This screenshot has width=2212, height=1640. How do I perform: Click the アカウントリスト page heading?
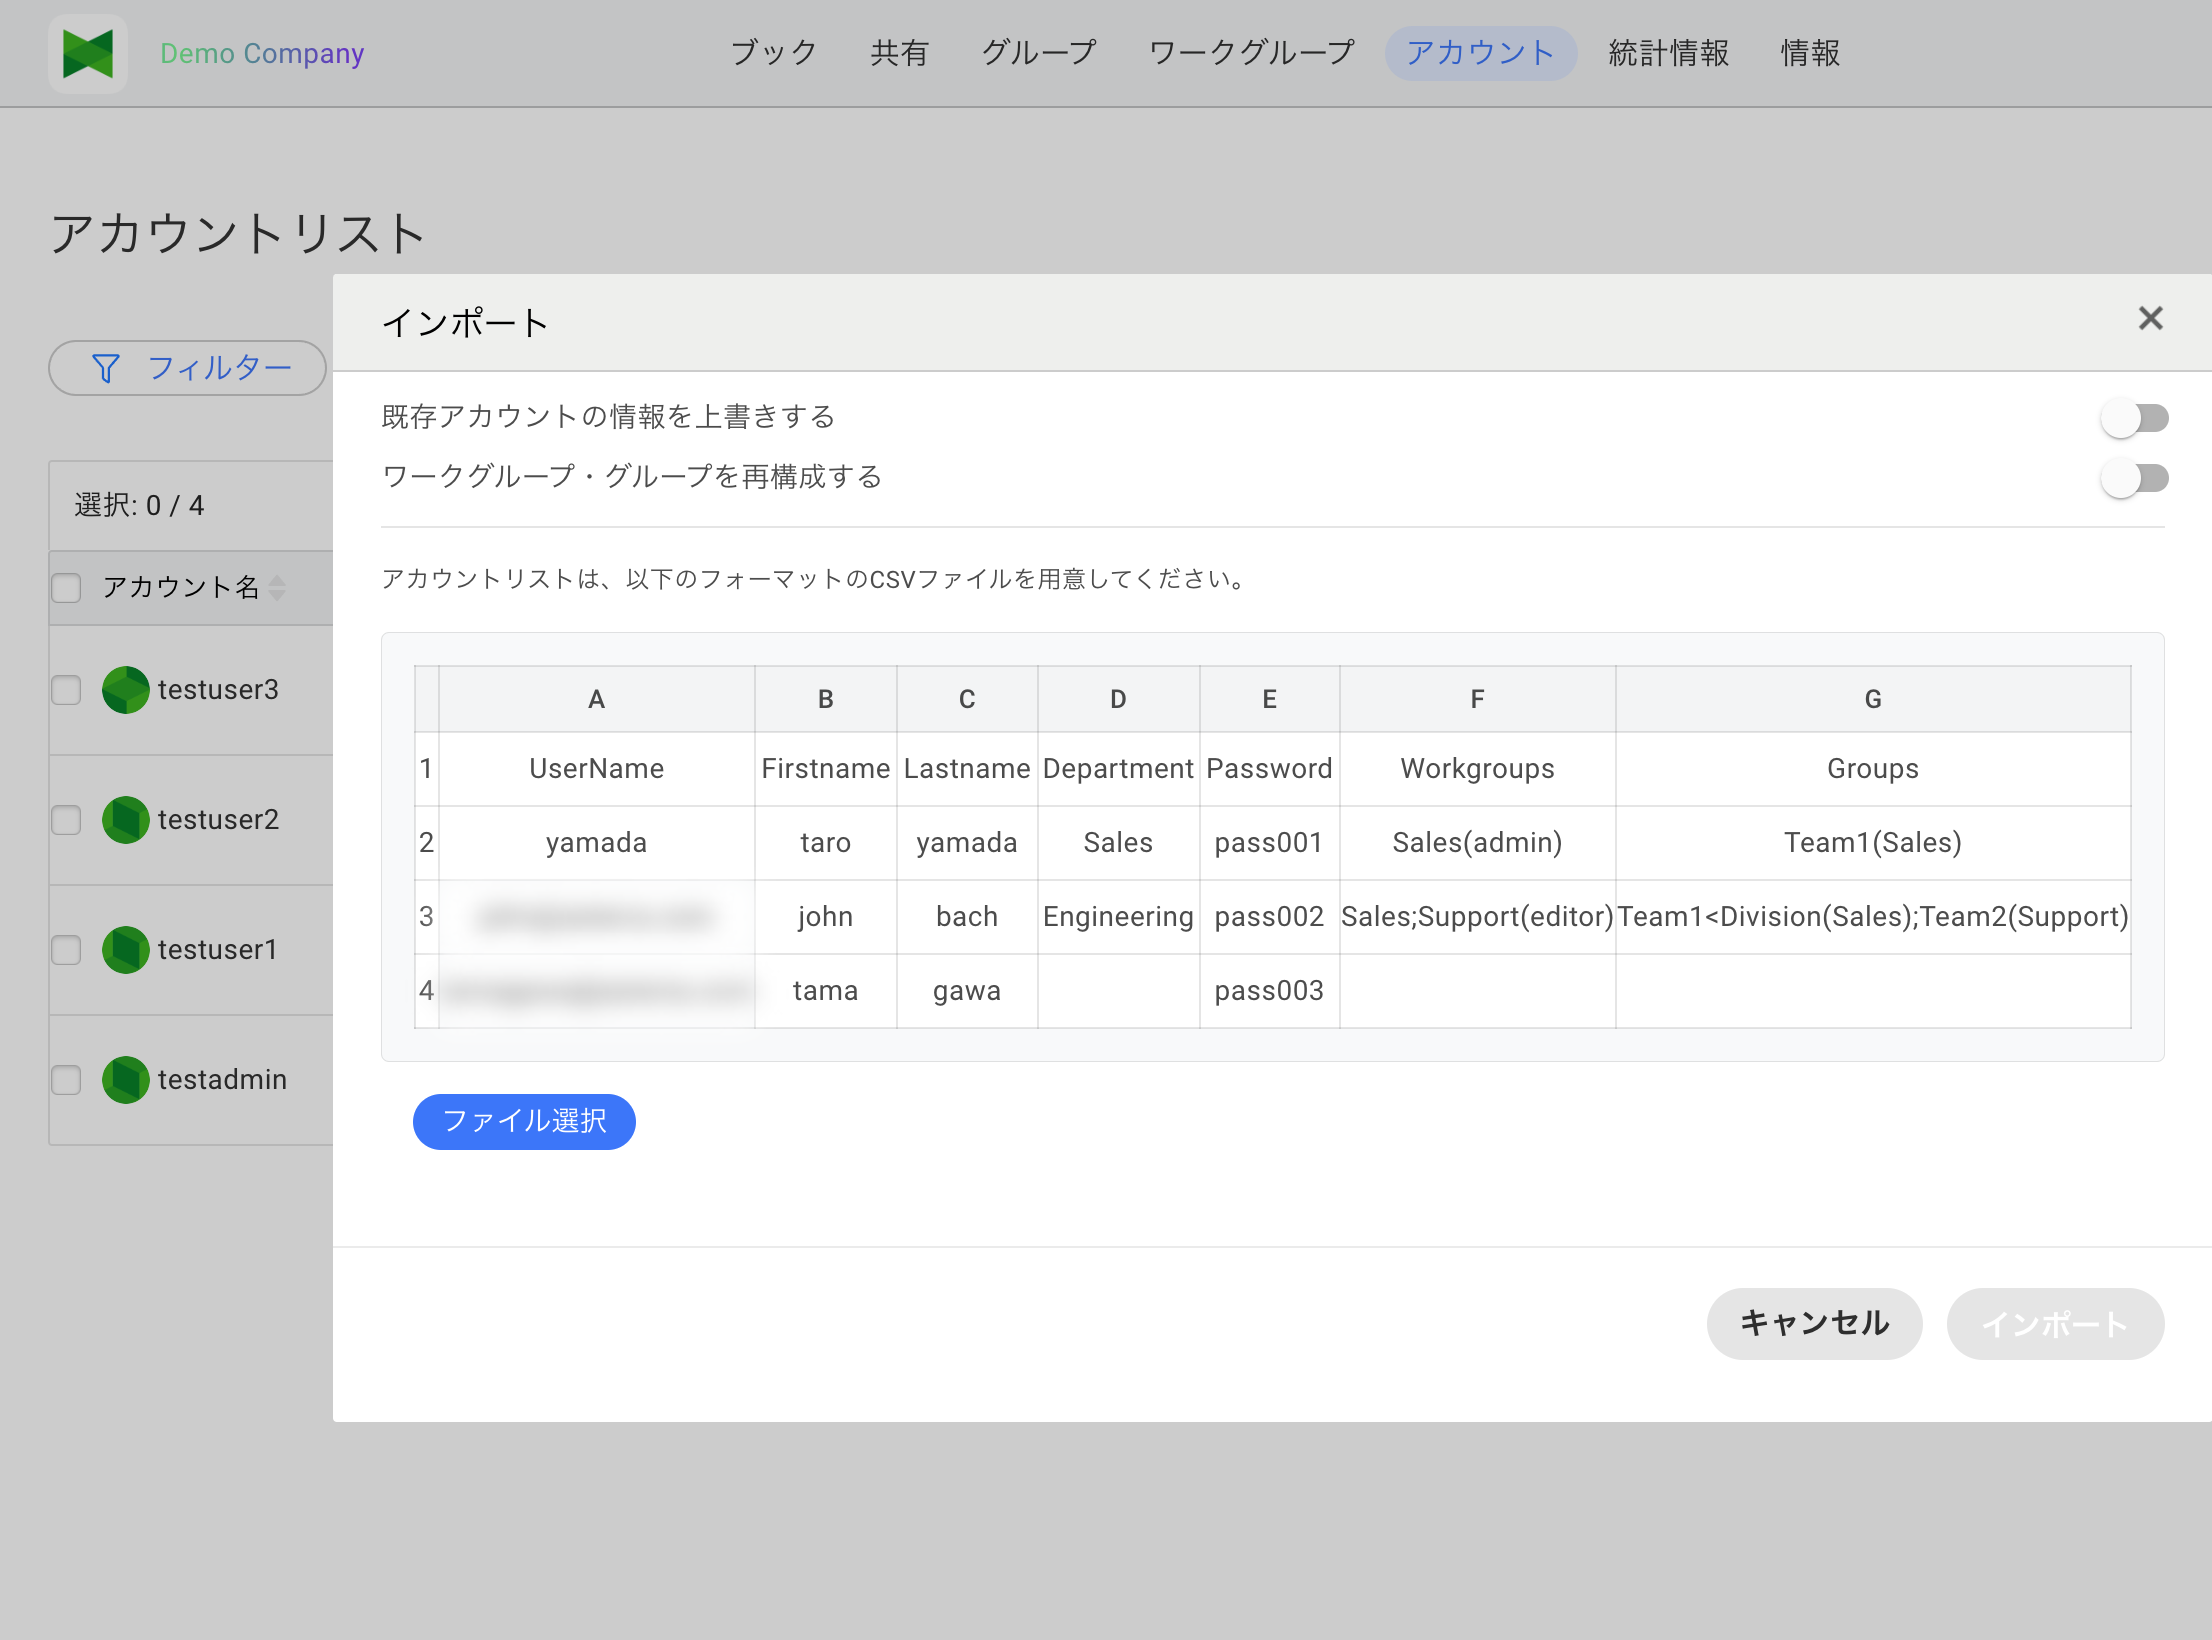pos(238,233)
